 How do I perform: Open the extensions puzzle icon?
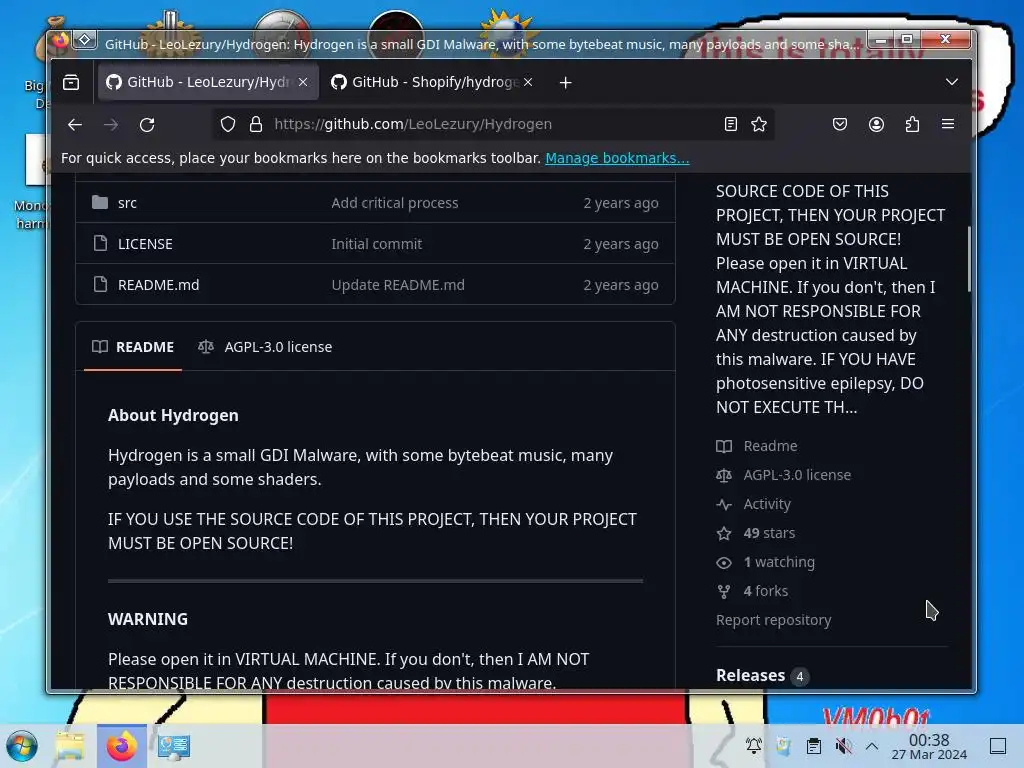tap(912, 124)
